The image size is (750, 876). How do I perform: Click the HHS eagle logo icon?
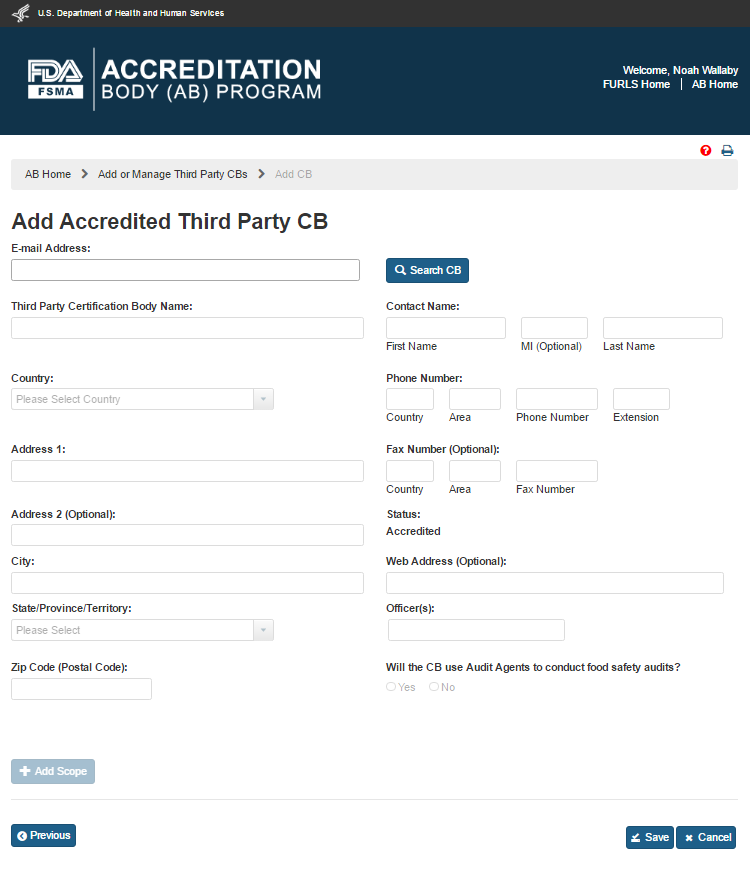click(x=20, y=13)
